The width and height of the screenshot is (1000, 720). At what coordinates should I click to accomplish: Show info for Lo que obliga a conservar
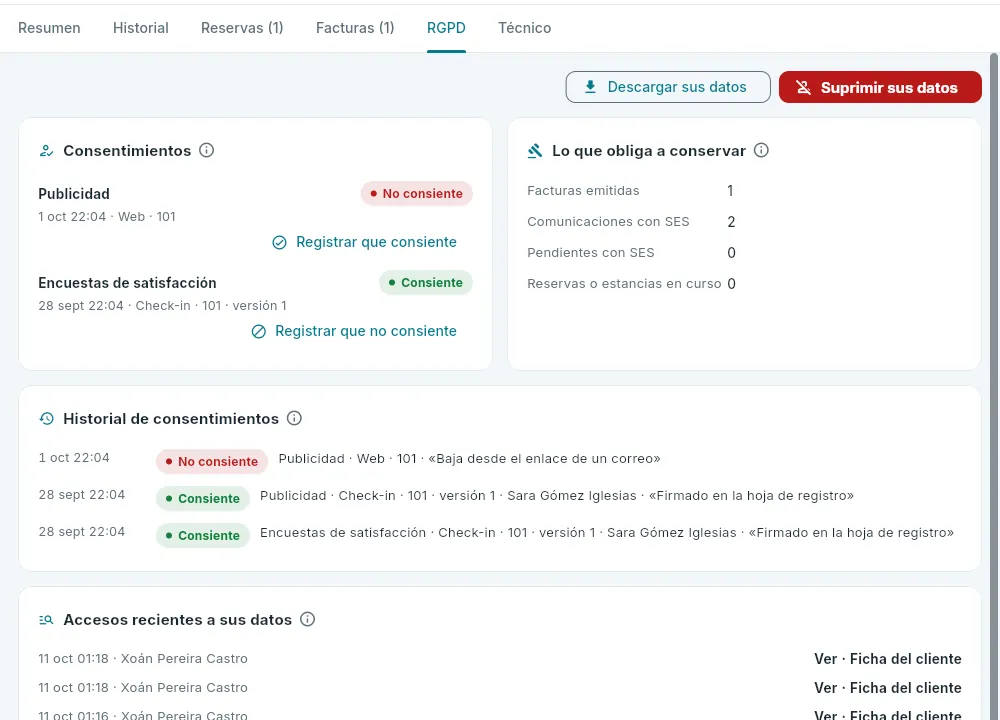click(x=761, y=151)
